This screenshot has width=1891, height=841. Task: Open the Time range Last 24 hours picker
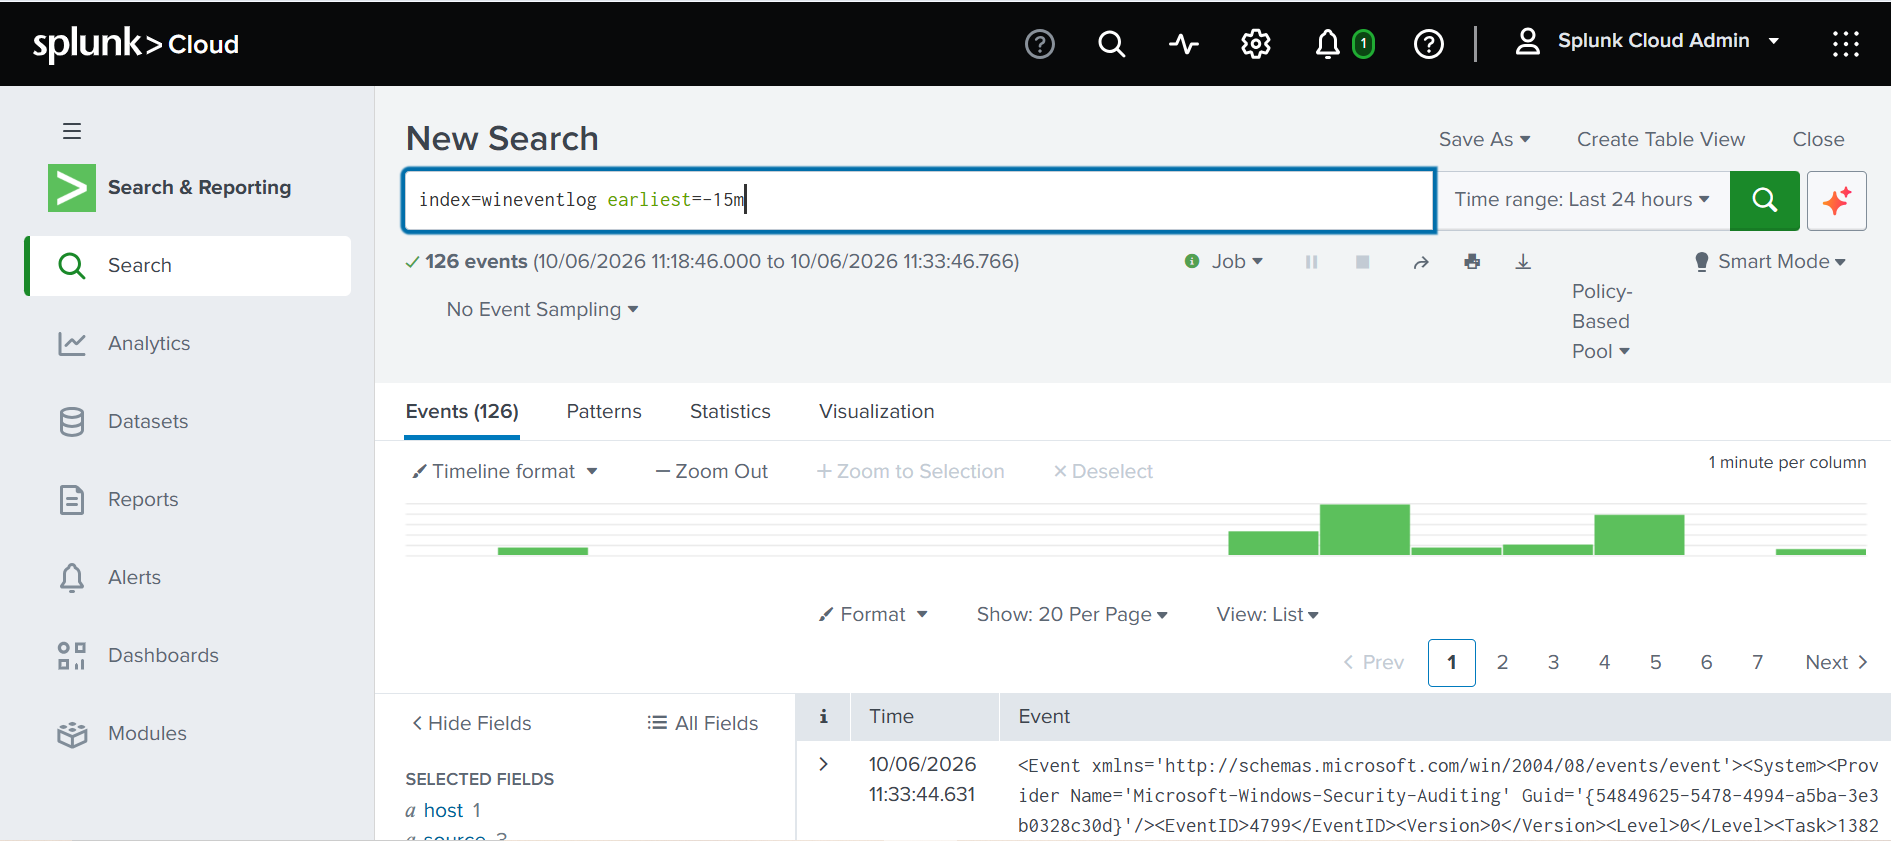coord(1582,200)
